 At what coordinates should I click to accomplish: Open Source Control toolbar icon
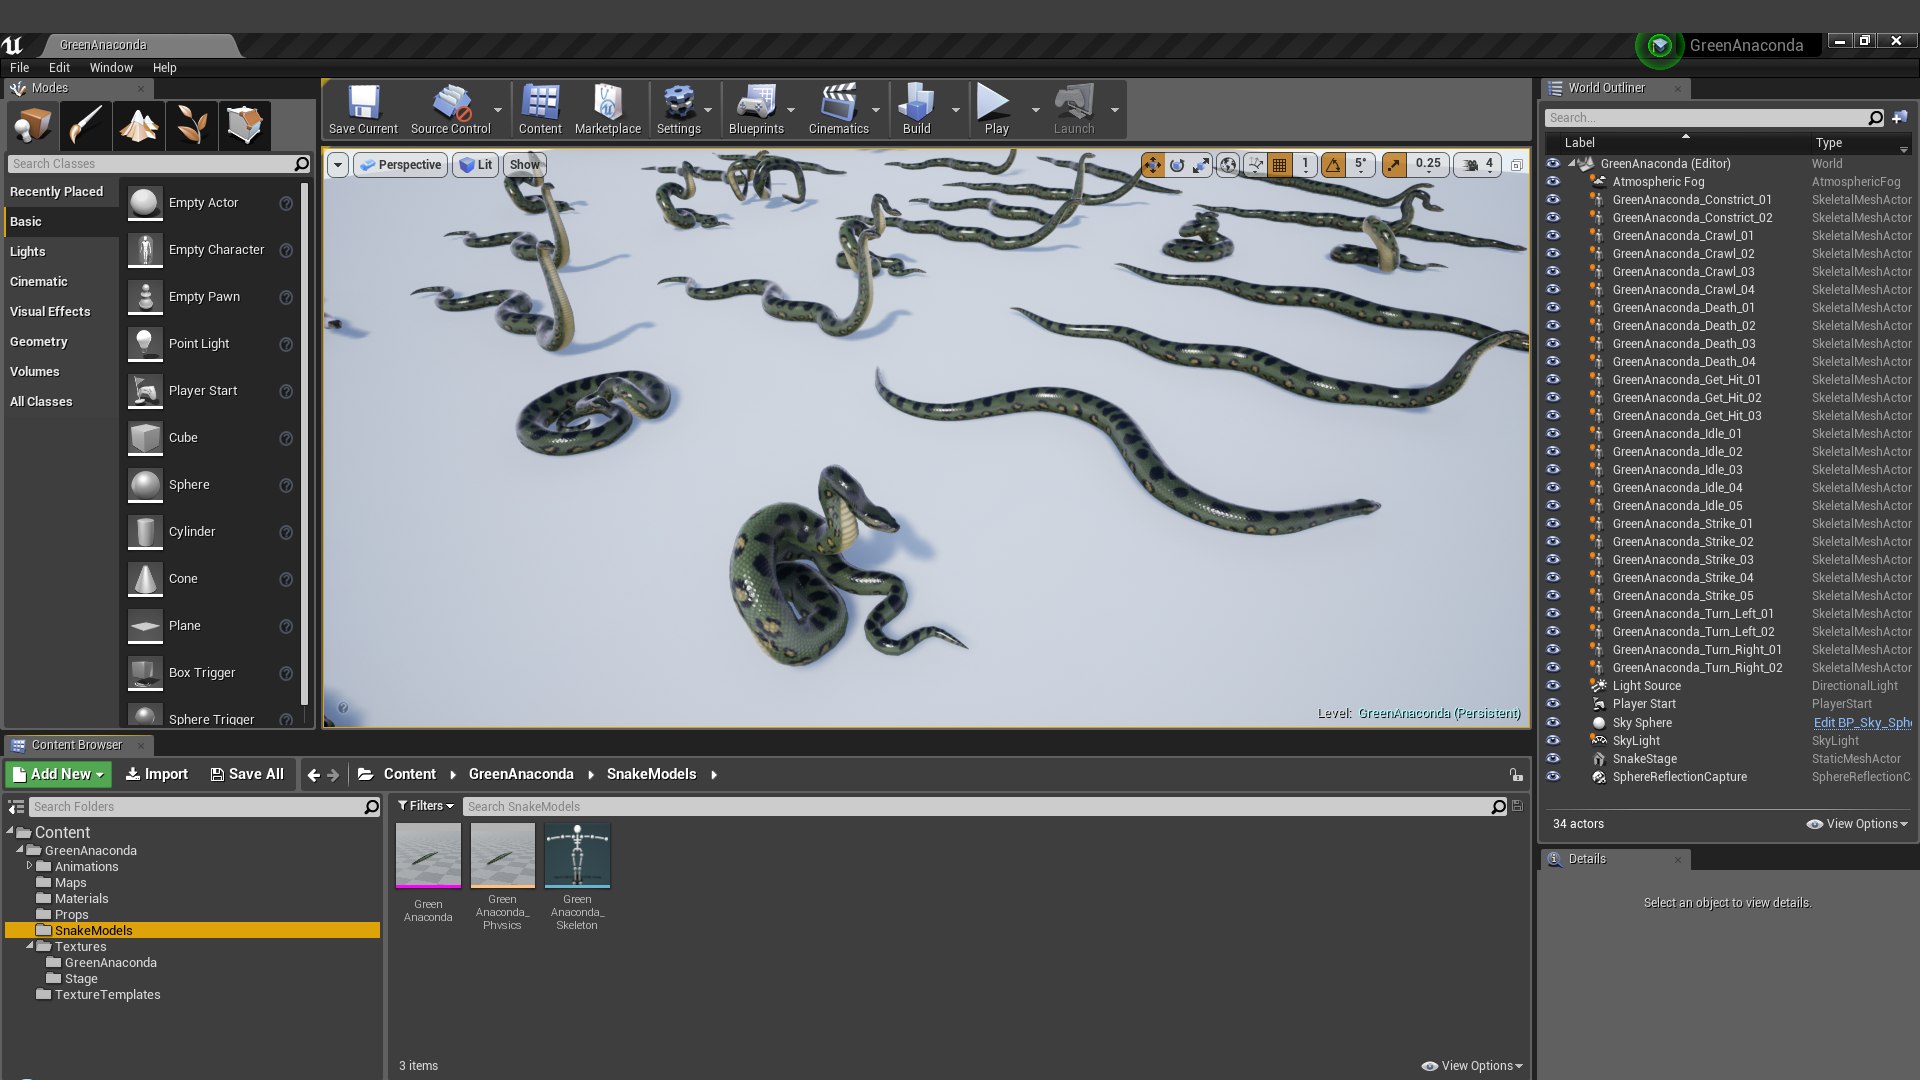pyautogui.click(x=450, y=109)
